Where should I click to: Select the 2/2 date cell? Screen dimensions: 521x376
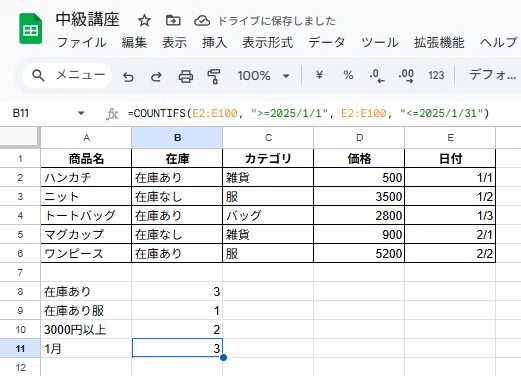pyautogui.click(x=450, y=253)
